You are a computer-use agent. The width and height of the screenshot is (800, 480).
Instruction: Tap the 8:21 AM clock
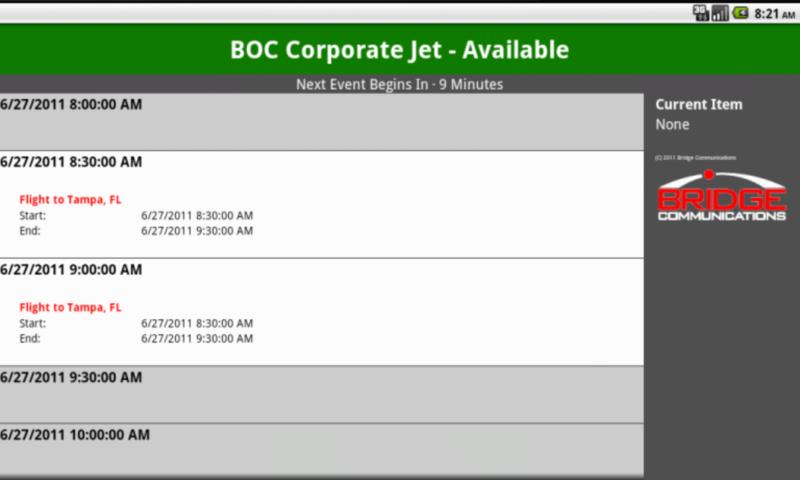pyautogui.click(x=774, y=14)
